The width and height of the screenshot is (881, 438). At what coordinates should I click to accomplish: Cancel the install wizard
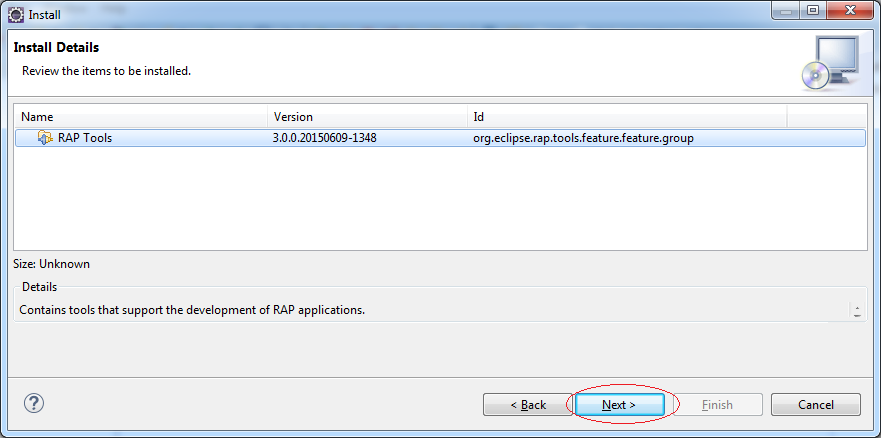pyautogui.click(x=816, y=405)
